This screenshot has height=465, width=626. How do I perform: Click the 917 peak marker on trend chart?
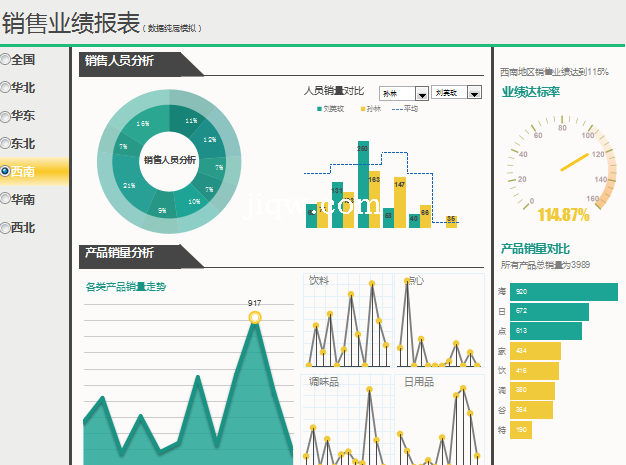tap(254, 317)
